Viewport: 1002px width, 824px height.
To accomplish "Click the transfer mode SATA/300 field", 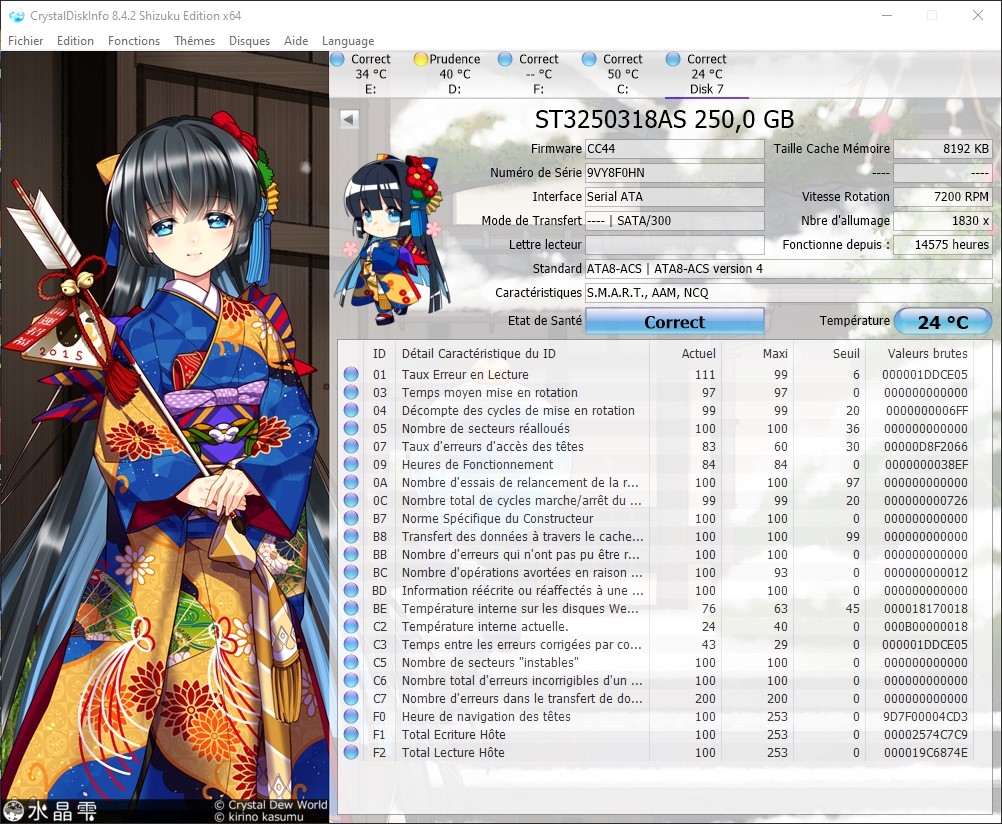I will [674, 221].
